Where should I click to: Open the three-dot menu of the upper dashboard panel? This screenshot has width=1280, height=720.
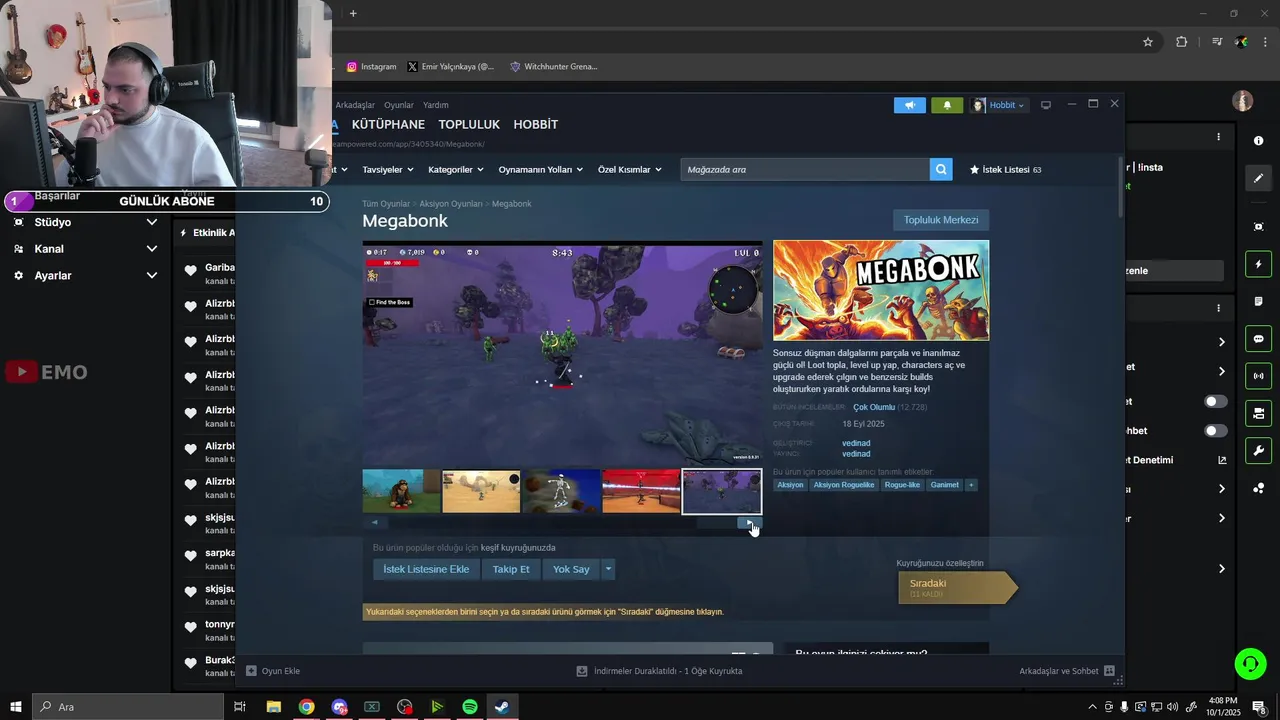(x=1218, y=137)
